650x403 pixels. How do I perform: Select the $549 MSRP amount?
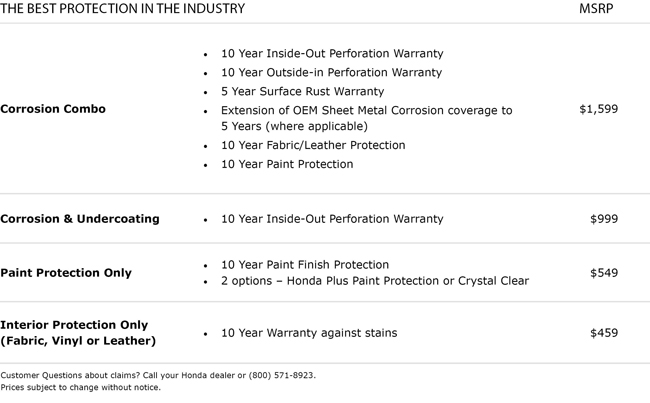[604, 273]
